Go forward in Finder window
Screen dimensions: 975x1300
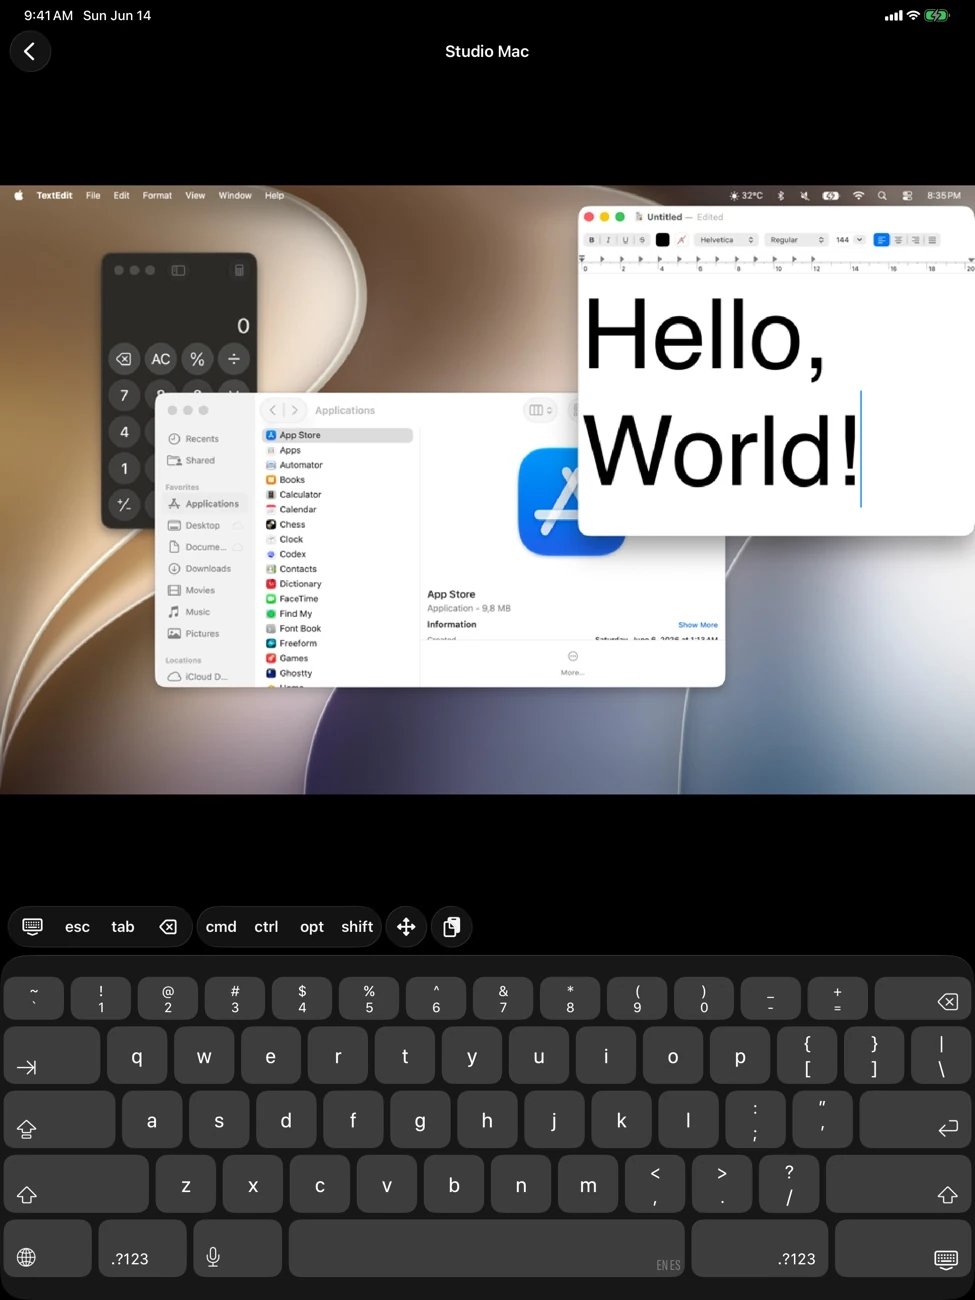pos(294,410)
